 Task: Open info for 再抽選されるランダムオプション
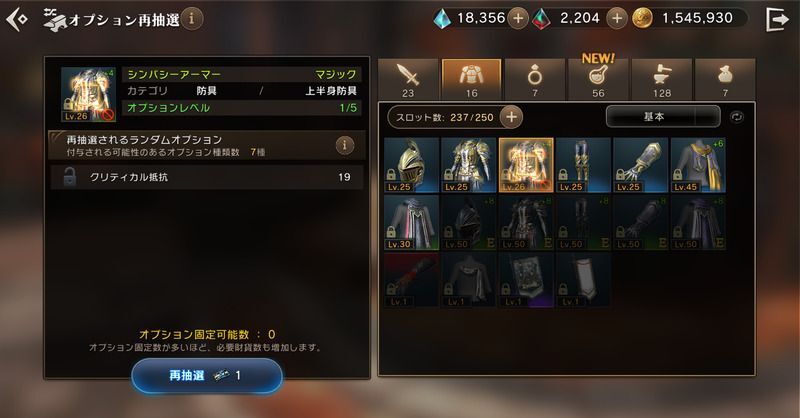[344, 145]
